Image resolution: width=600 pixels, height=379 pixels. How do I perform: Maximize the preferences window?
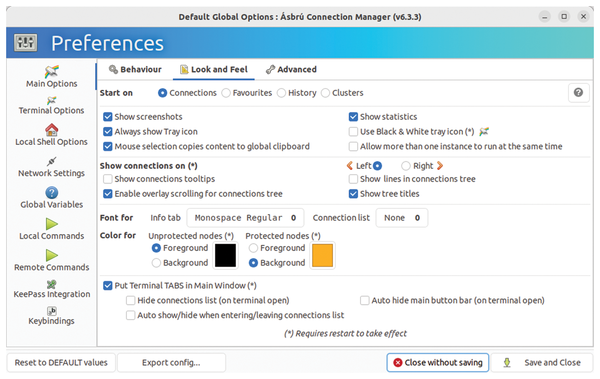(564, 17)
